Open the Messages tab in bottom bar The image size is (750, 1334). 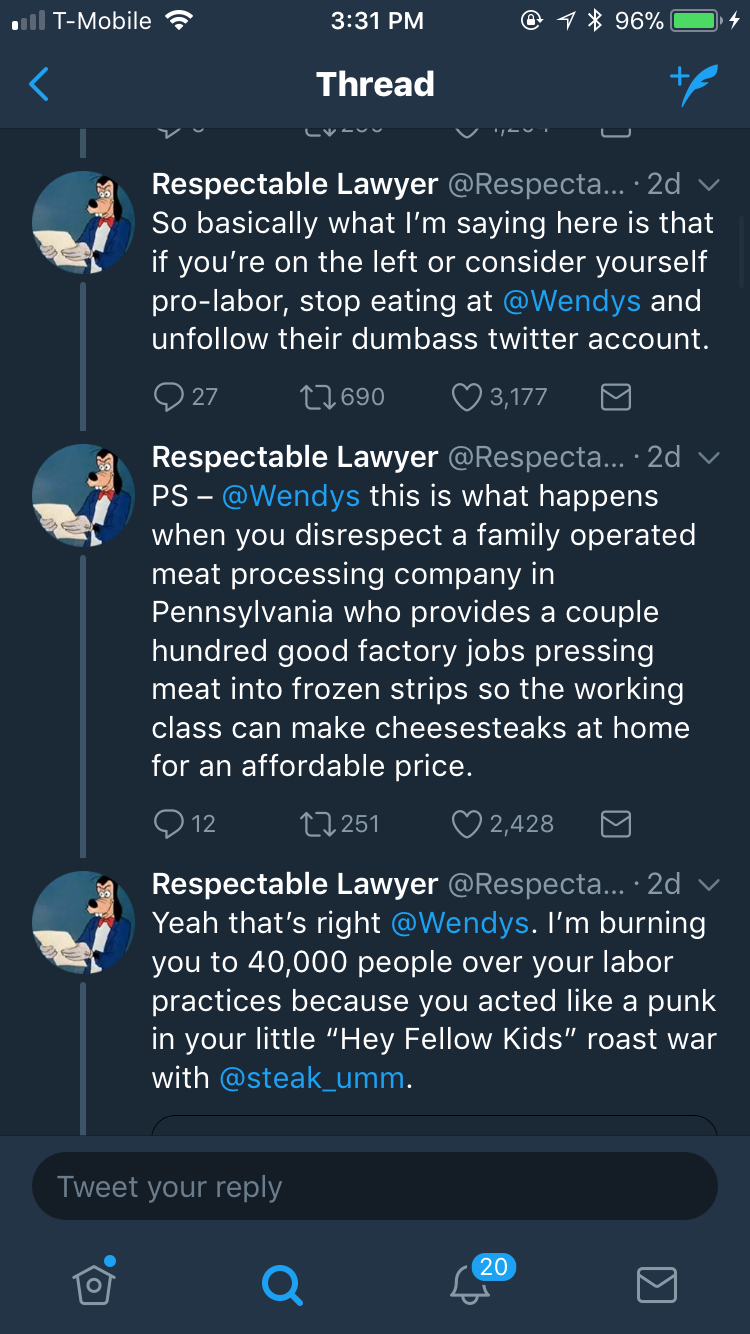(x=656, y=1284)
